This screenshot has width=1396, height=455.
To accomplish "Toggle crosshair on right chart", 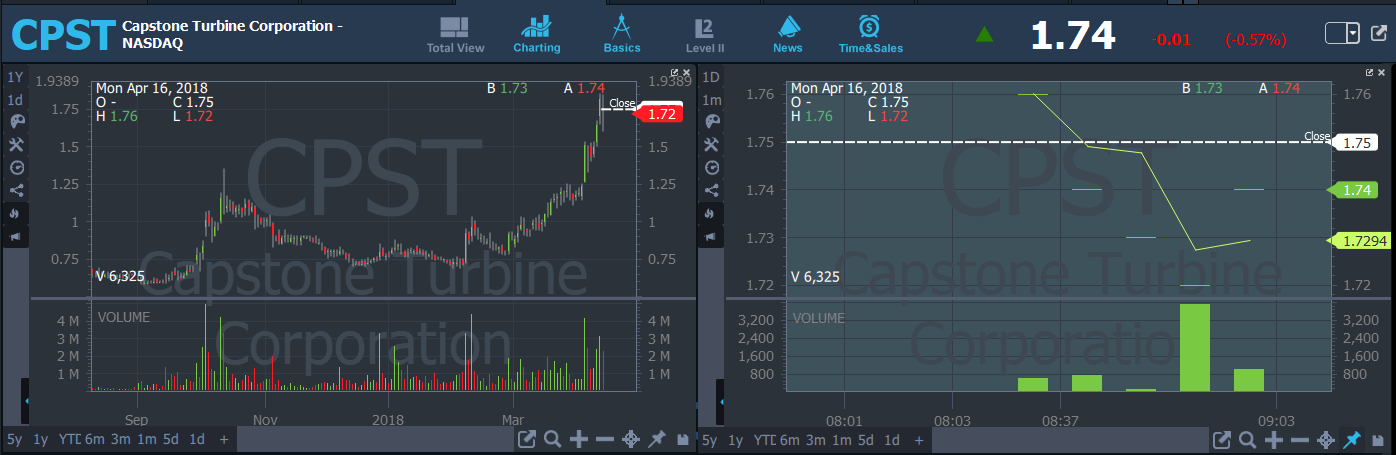I will click(1326, 440).
